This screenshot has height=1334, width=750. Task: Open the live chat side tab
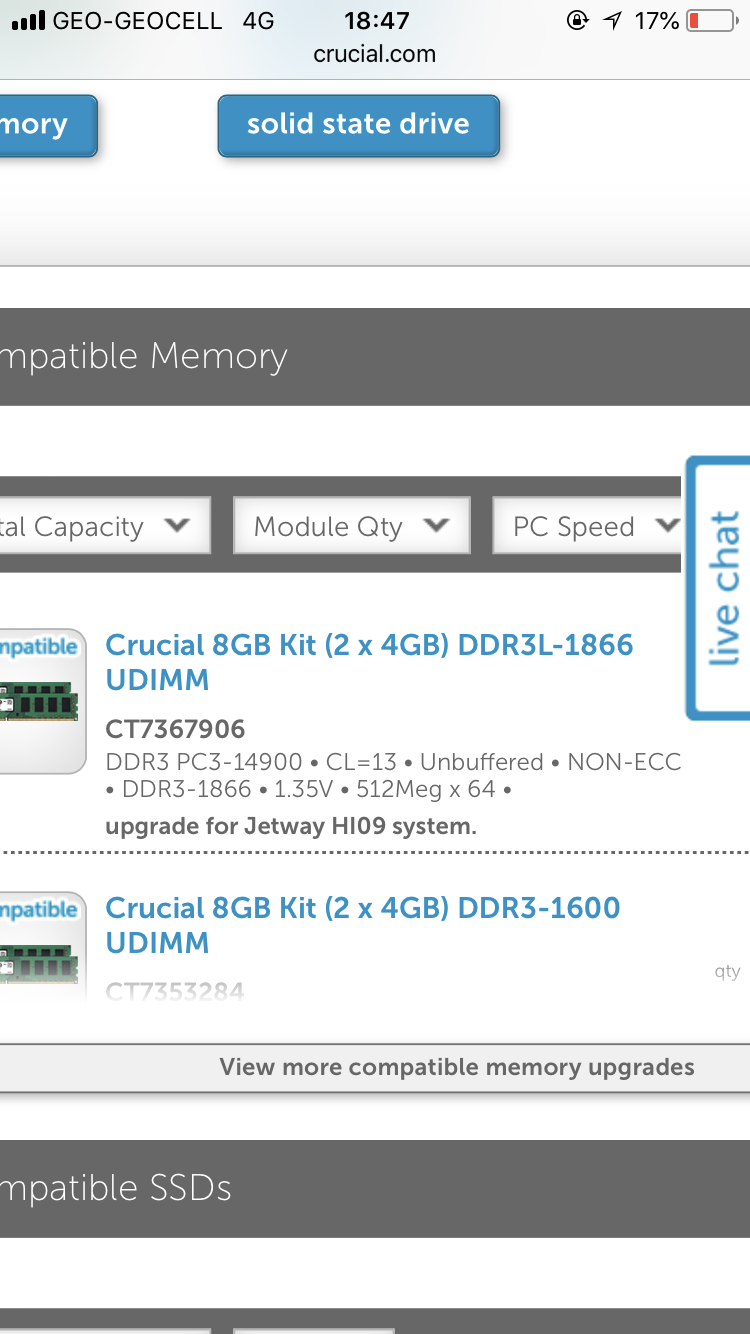click(x=721, y=588)
